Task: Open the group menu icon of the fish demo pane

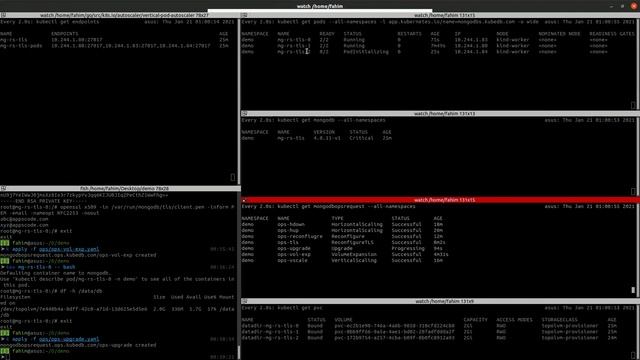Action: [3, 189]
